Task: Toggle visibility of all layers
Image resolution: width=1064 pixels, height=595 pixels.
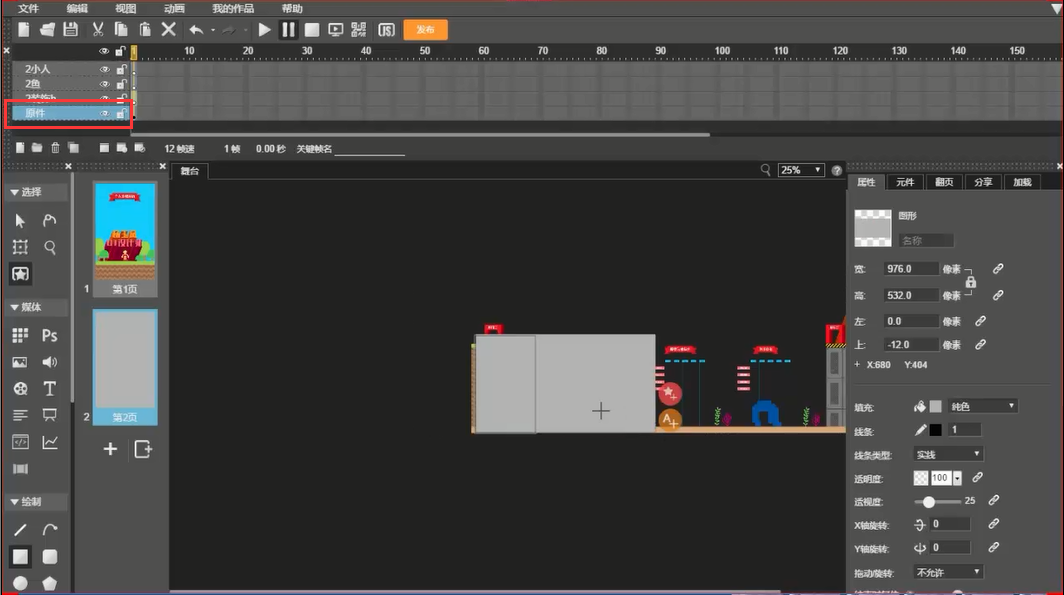Action: [x=104, y=51]
